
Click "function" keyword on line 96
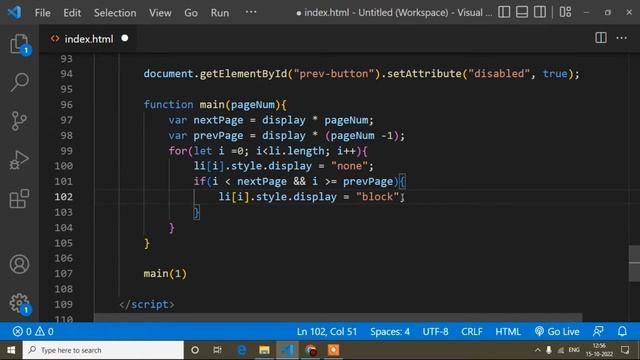click(x=168, y=104)
